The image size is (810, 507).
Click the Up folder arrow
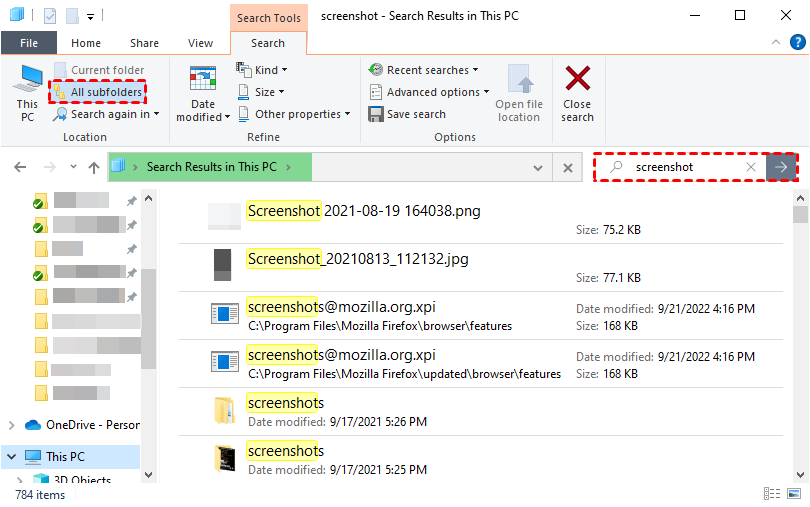pos(93,168)
